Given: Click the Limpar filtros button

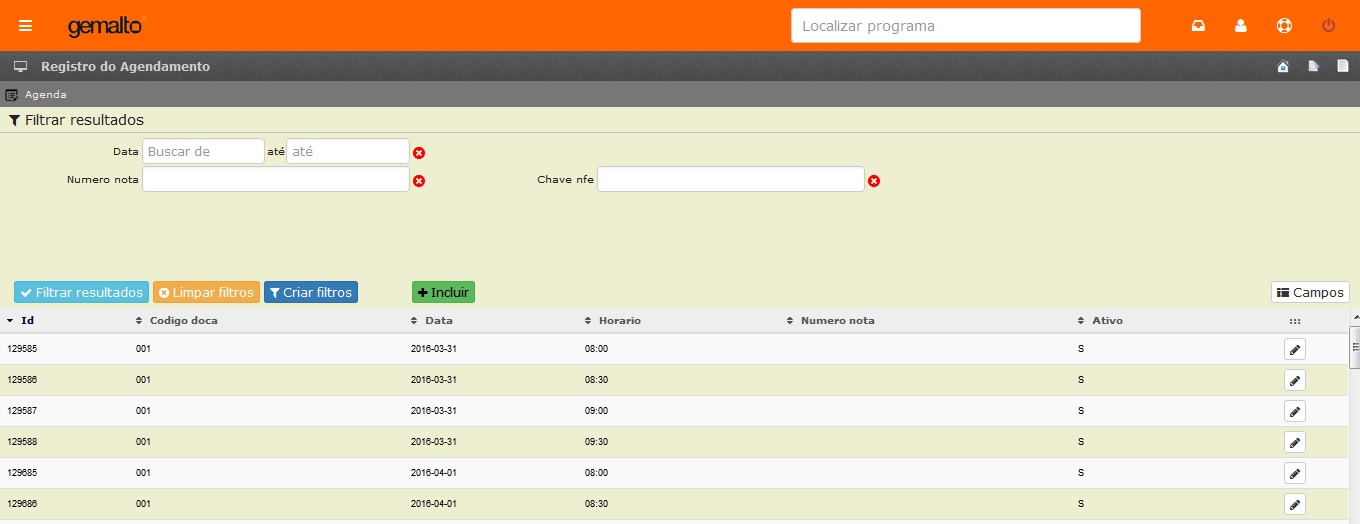Looking at the screenshot, I should click(206, 293).
